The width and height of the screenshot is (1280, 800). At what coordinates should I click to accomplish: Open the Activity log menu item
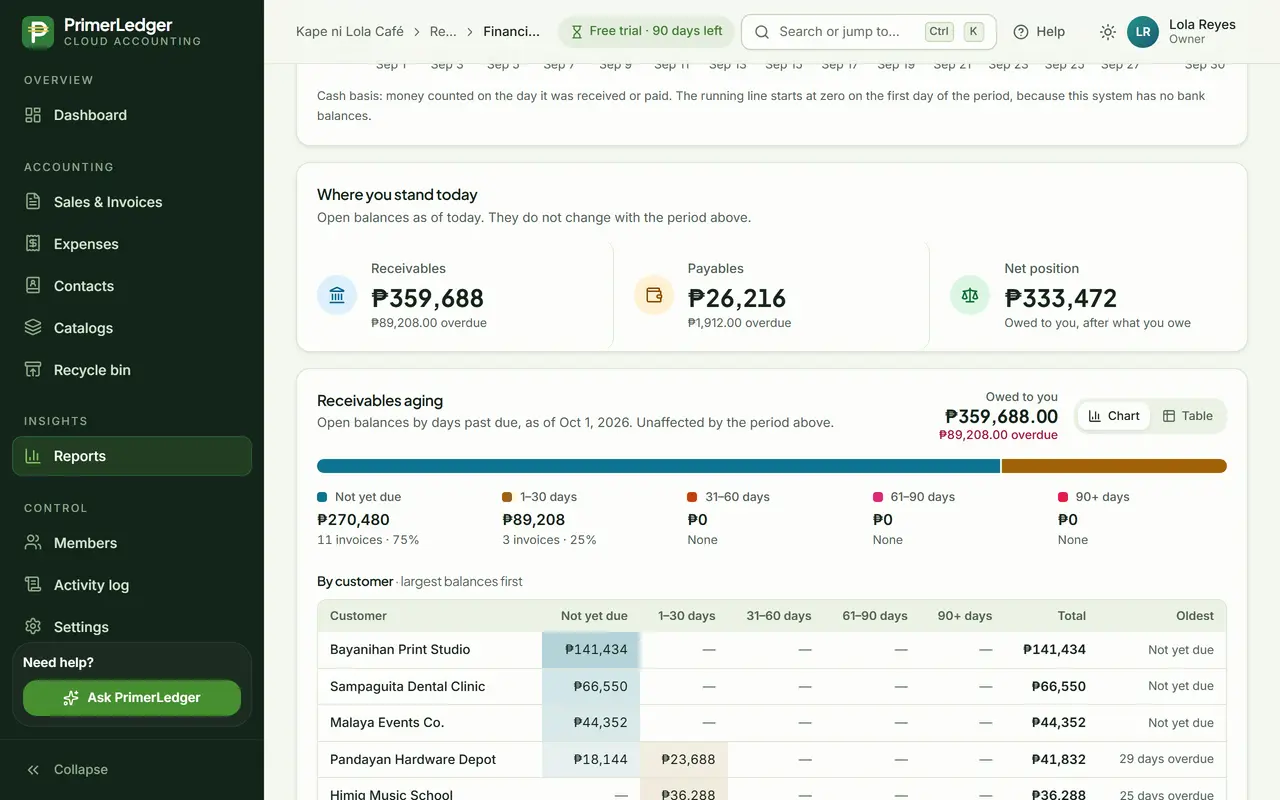coord(132,585)
